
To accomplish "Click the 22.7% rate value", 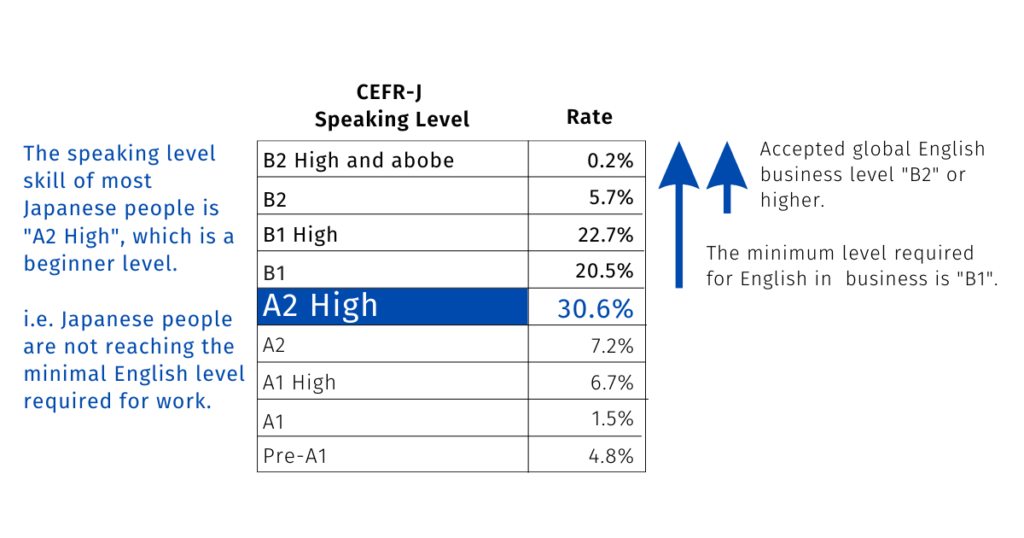I will [607, 235].
